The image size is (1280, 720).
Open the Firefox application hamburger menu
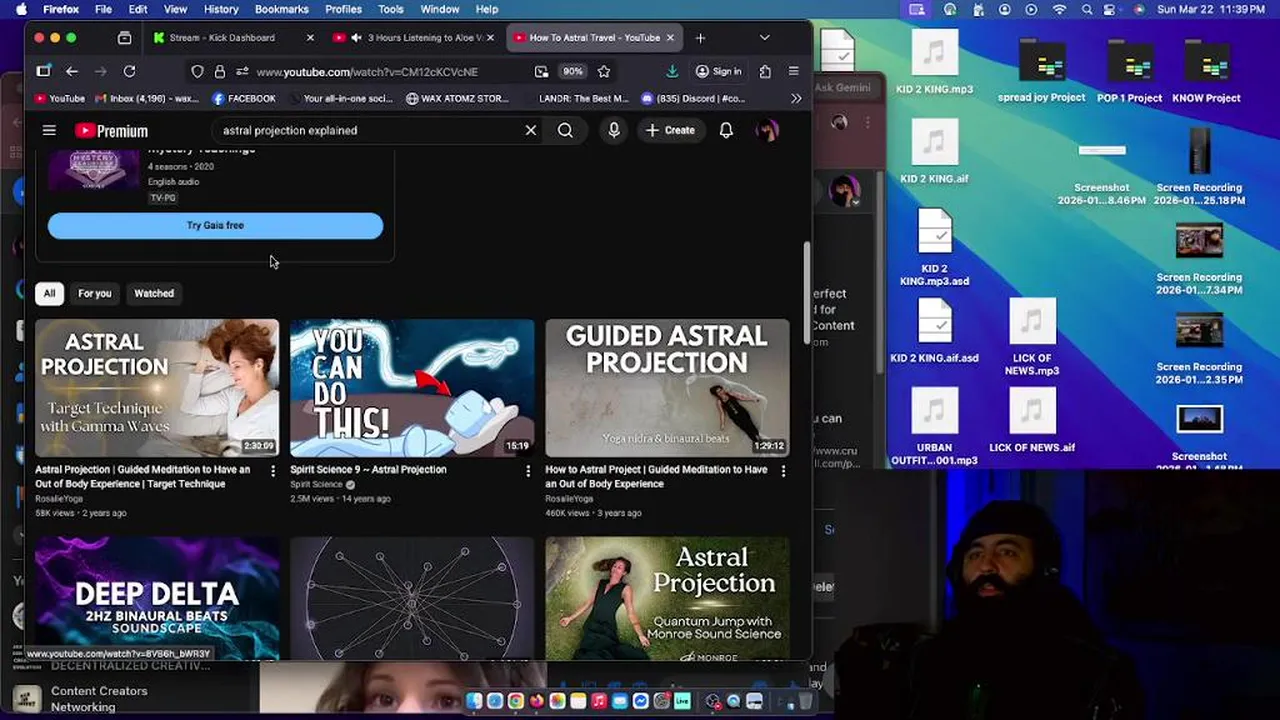point(794,71)
